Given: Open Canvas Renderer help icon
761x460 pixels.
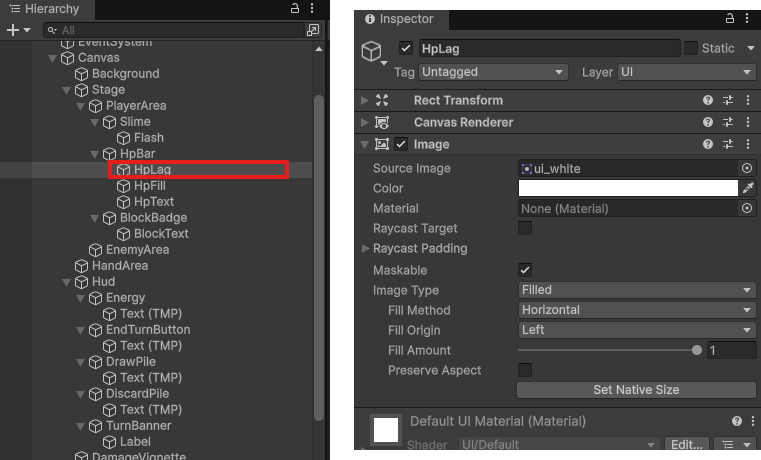Looking at the screenshot, I should (708, 122).
